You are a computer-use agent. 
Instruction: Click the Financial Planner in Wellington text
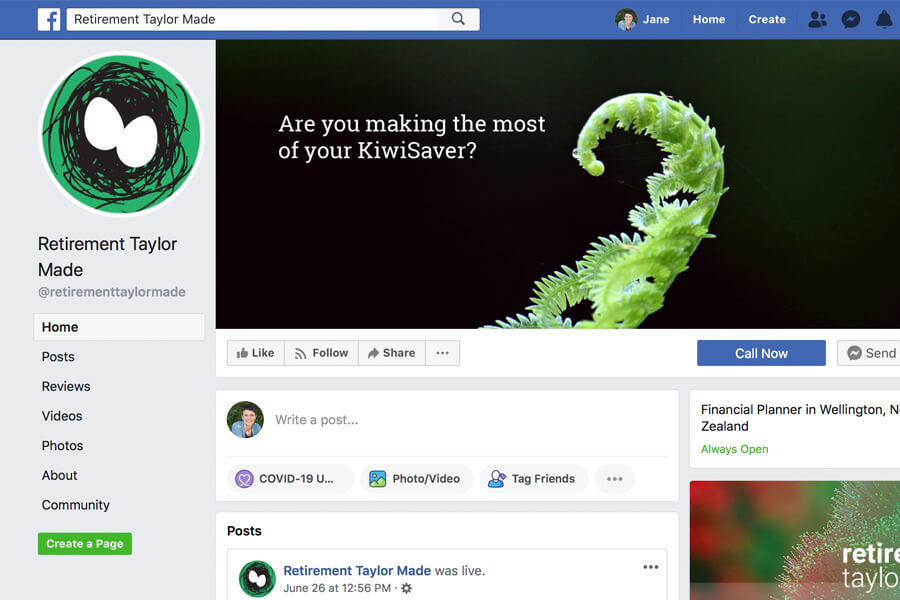800,418
